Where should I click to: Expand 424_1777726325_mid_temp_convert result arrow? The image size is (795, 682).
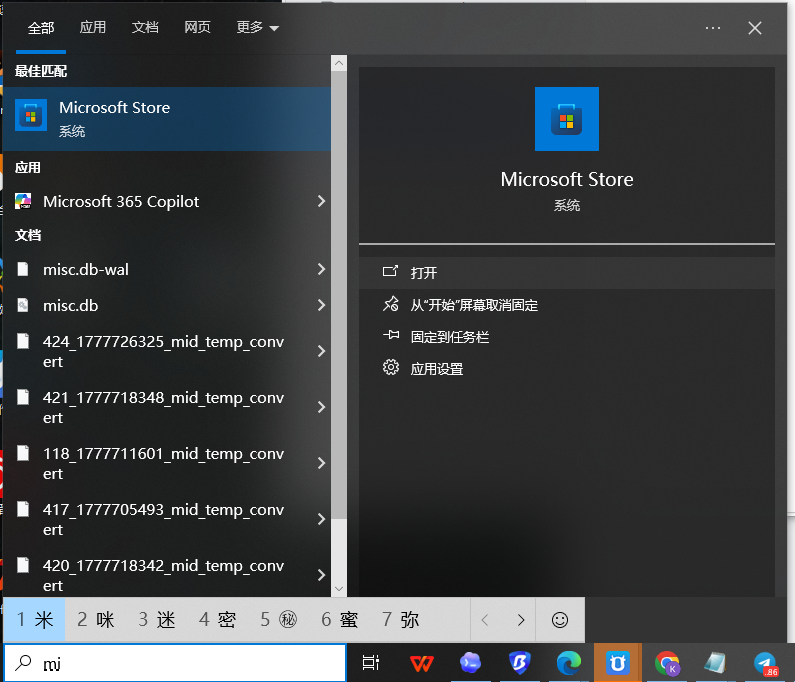(321, 351)
